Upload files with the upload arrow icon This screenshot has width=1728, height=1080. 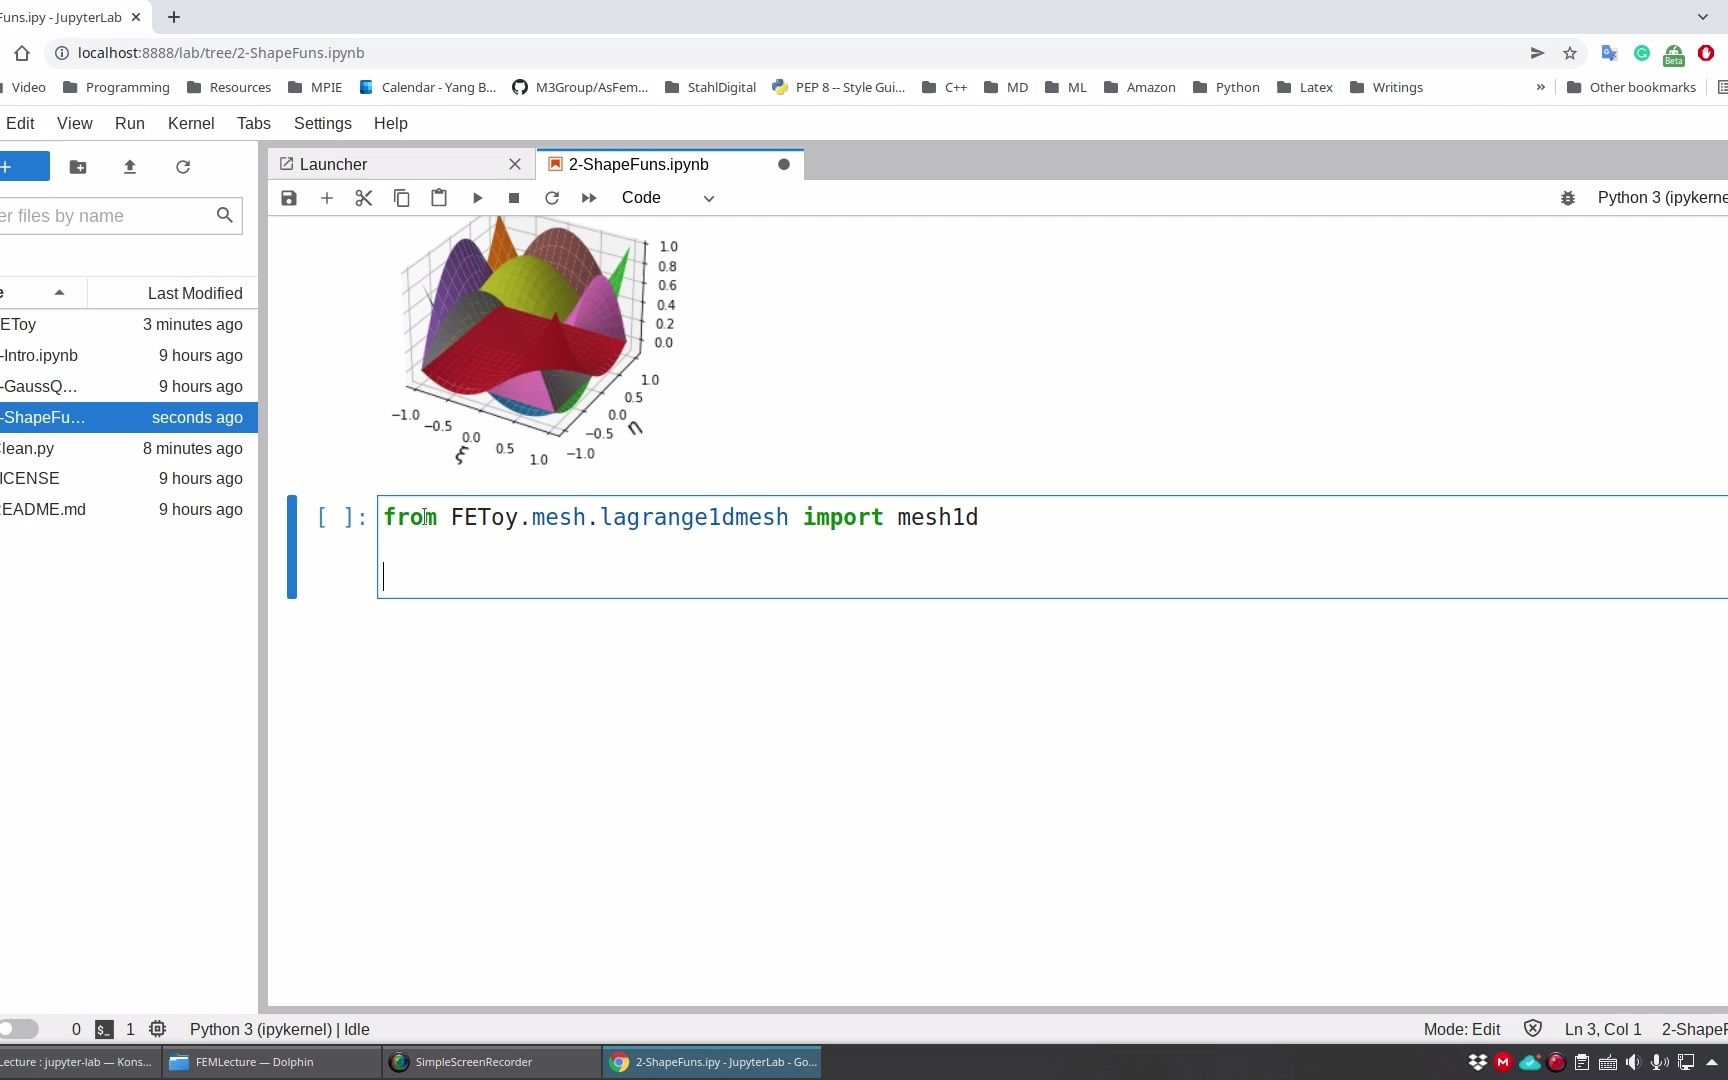point(130,167)
